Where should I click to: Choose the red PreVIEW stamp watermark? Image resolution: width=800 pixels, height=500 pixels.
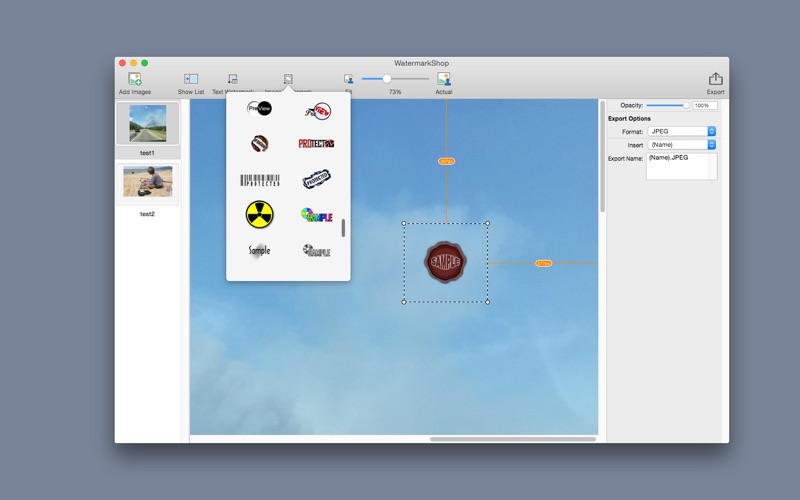pyautogui.click(x=318, y=111)
